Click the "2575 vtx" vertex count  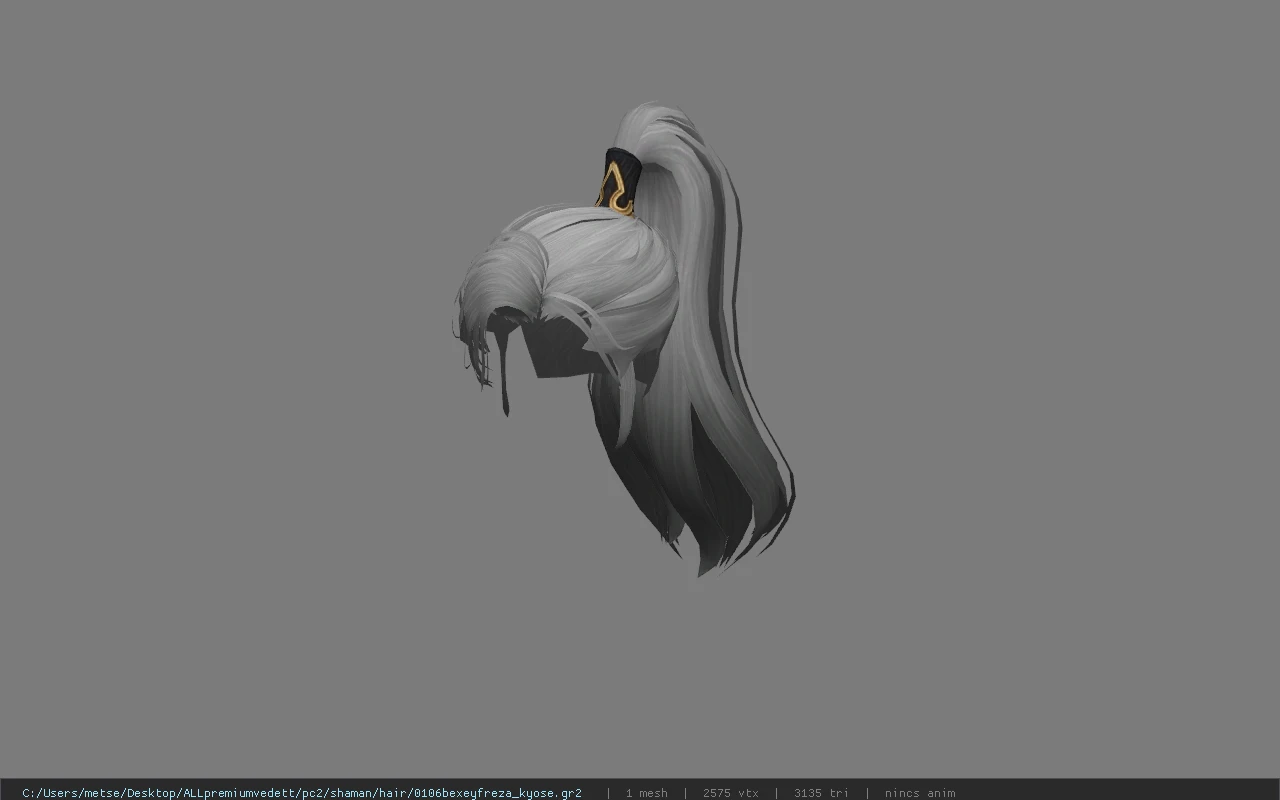pos(730,793)
